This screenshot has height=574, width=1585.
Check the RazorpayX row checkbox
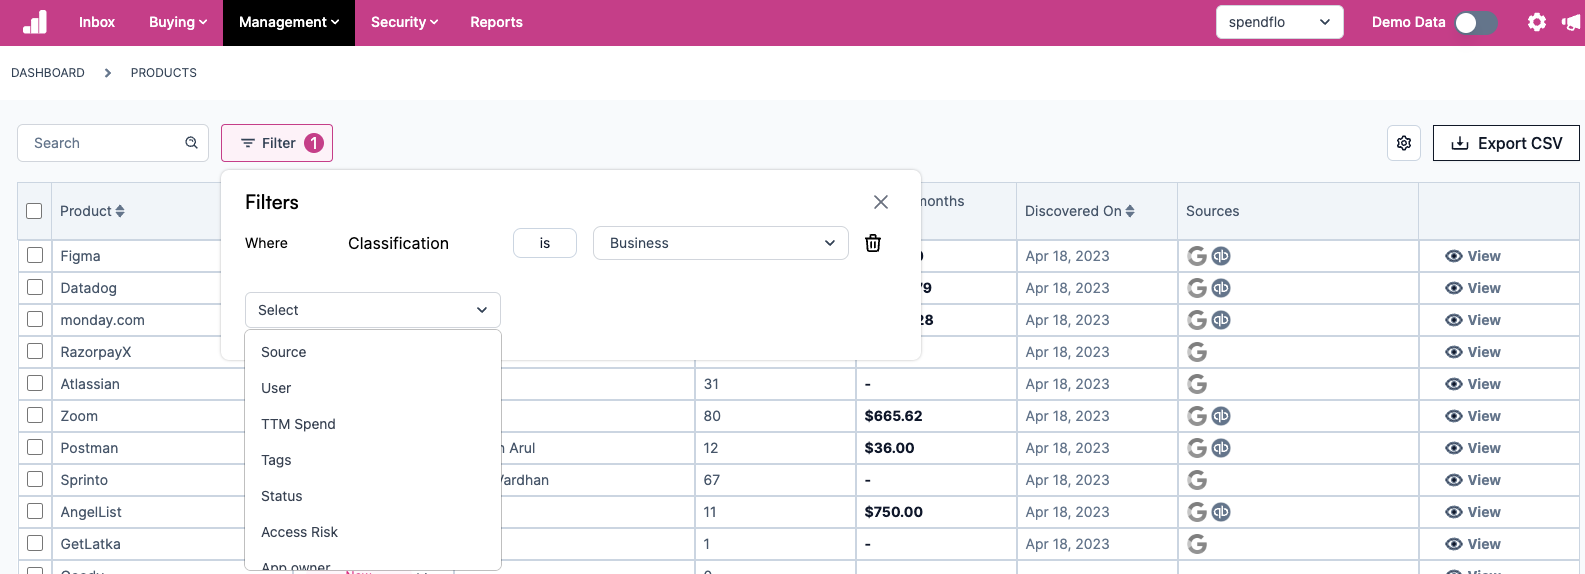[35, 351]
